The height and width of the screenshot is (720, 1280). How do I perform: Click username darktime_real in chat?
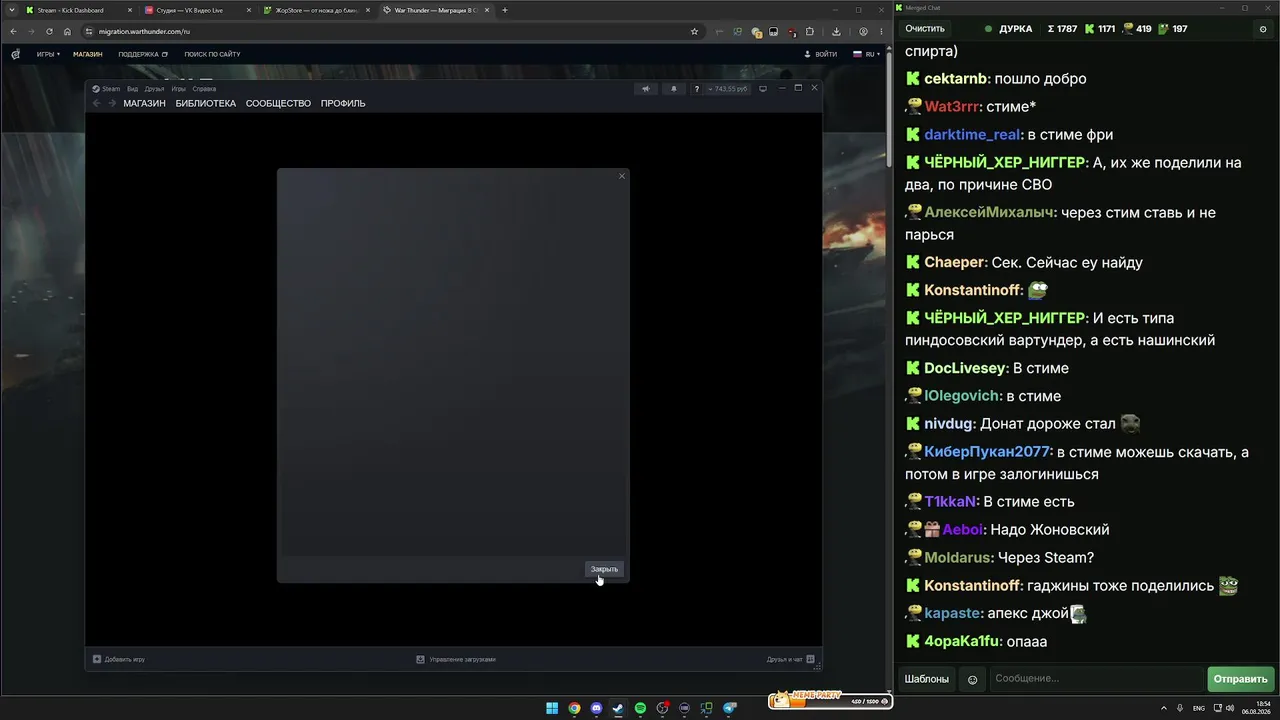point(972,135)
